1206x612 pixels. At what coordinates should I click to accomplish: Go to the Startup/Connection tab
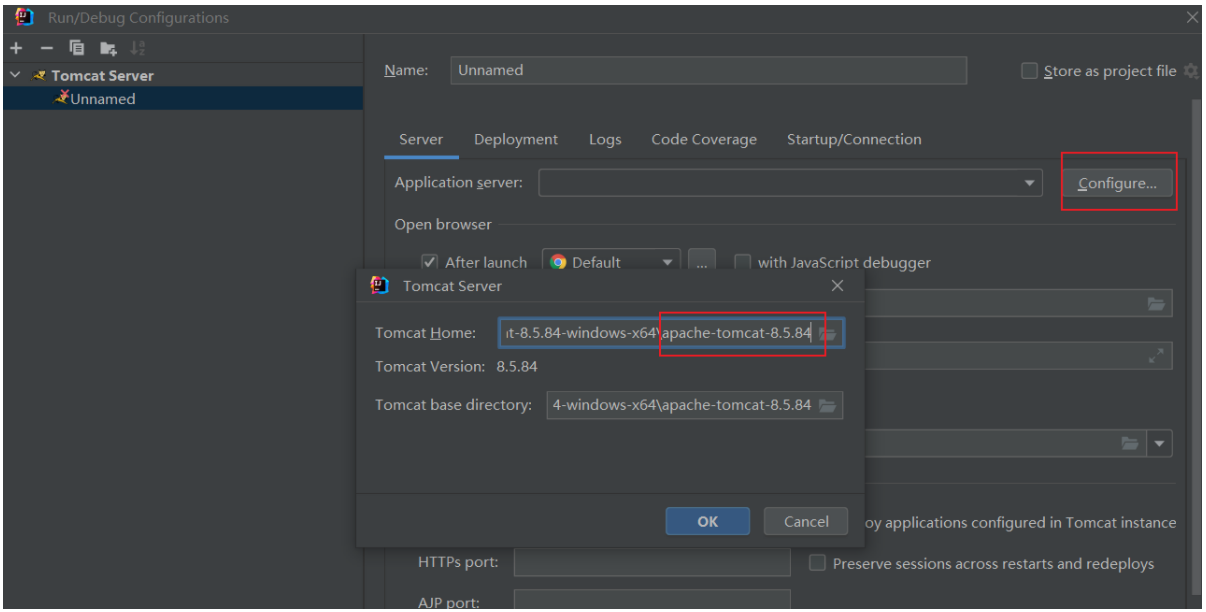click(854, 139)
